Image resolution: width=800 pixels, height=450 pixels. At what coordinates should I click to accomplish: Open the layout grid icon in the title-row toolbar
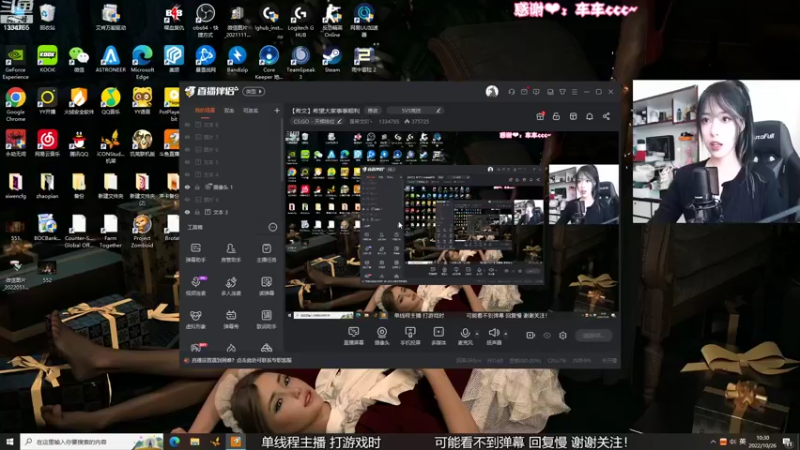coord(573,116)
